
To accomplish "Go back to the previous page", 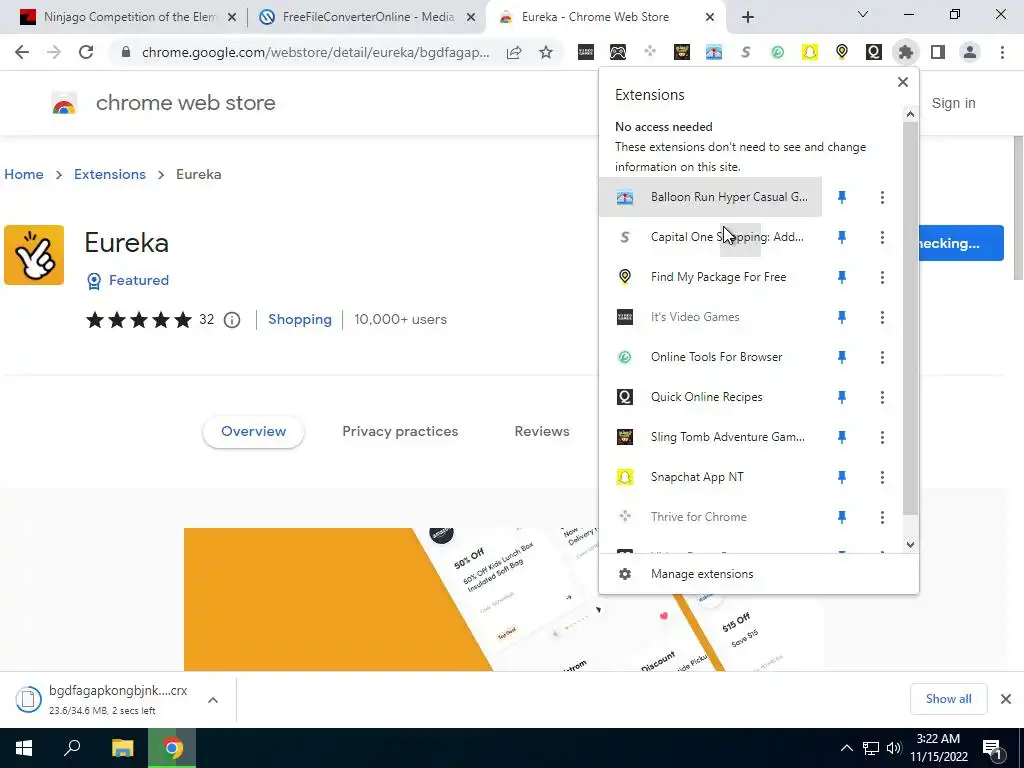I will [22, 52].
